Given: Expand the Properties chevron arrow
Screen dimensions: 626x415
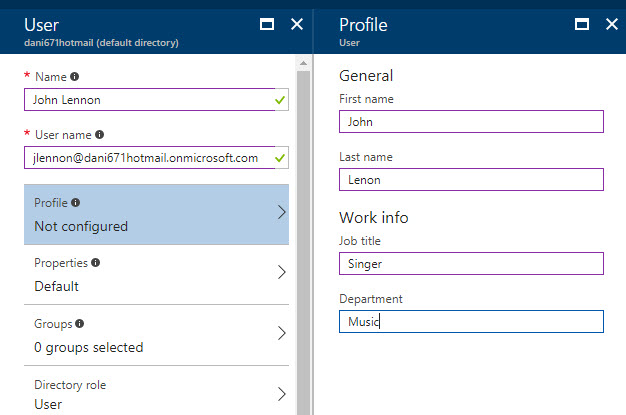Looking at the screenshot, I should 281,273.
